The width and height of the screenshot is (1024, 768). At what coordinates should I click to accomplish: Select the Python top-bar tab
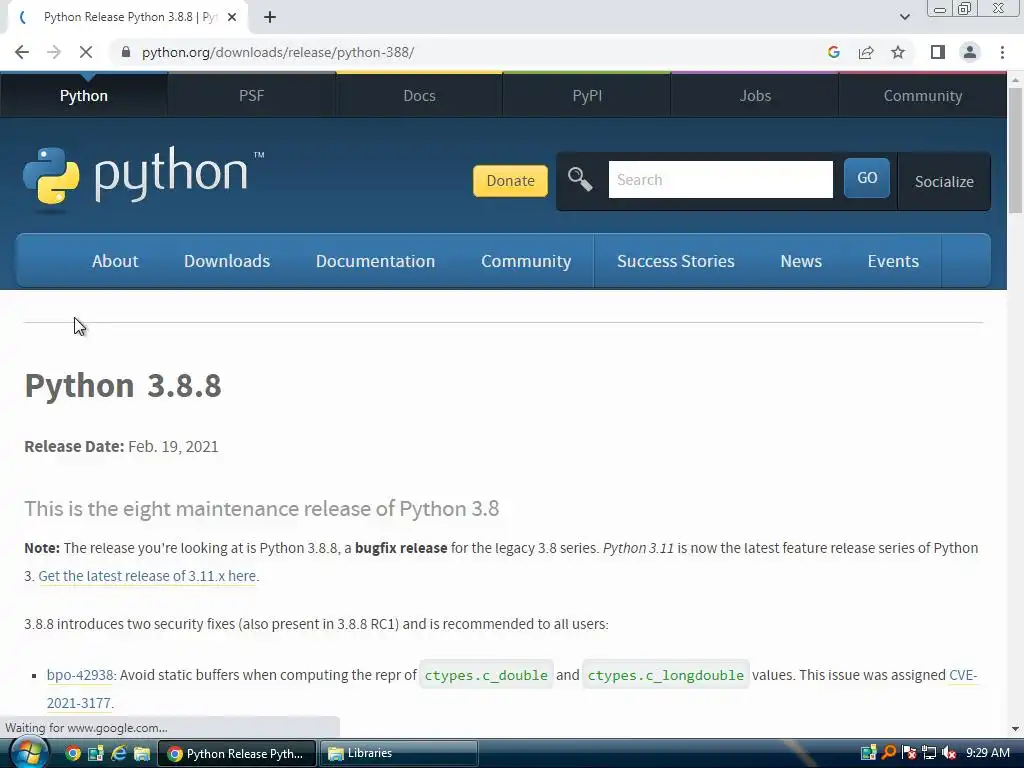[84, 95]
